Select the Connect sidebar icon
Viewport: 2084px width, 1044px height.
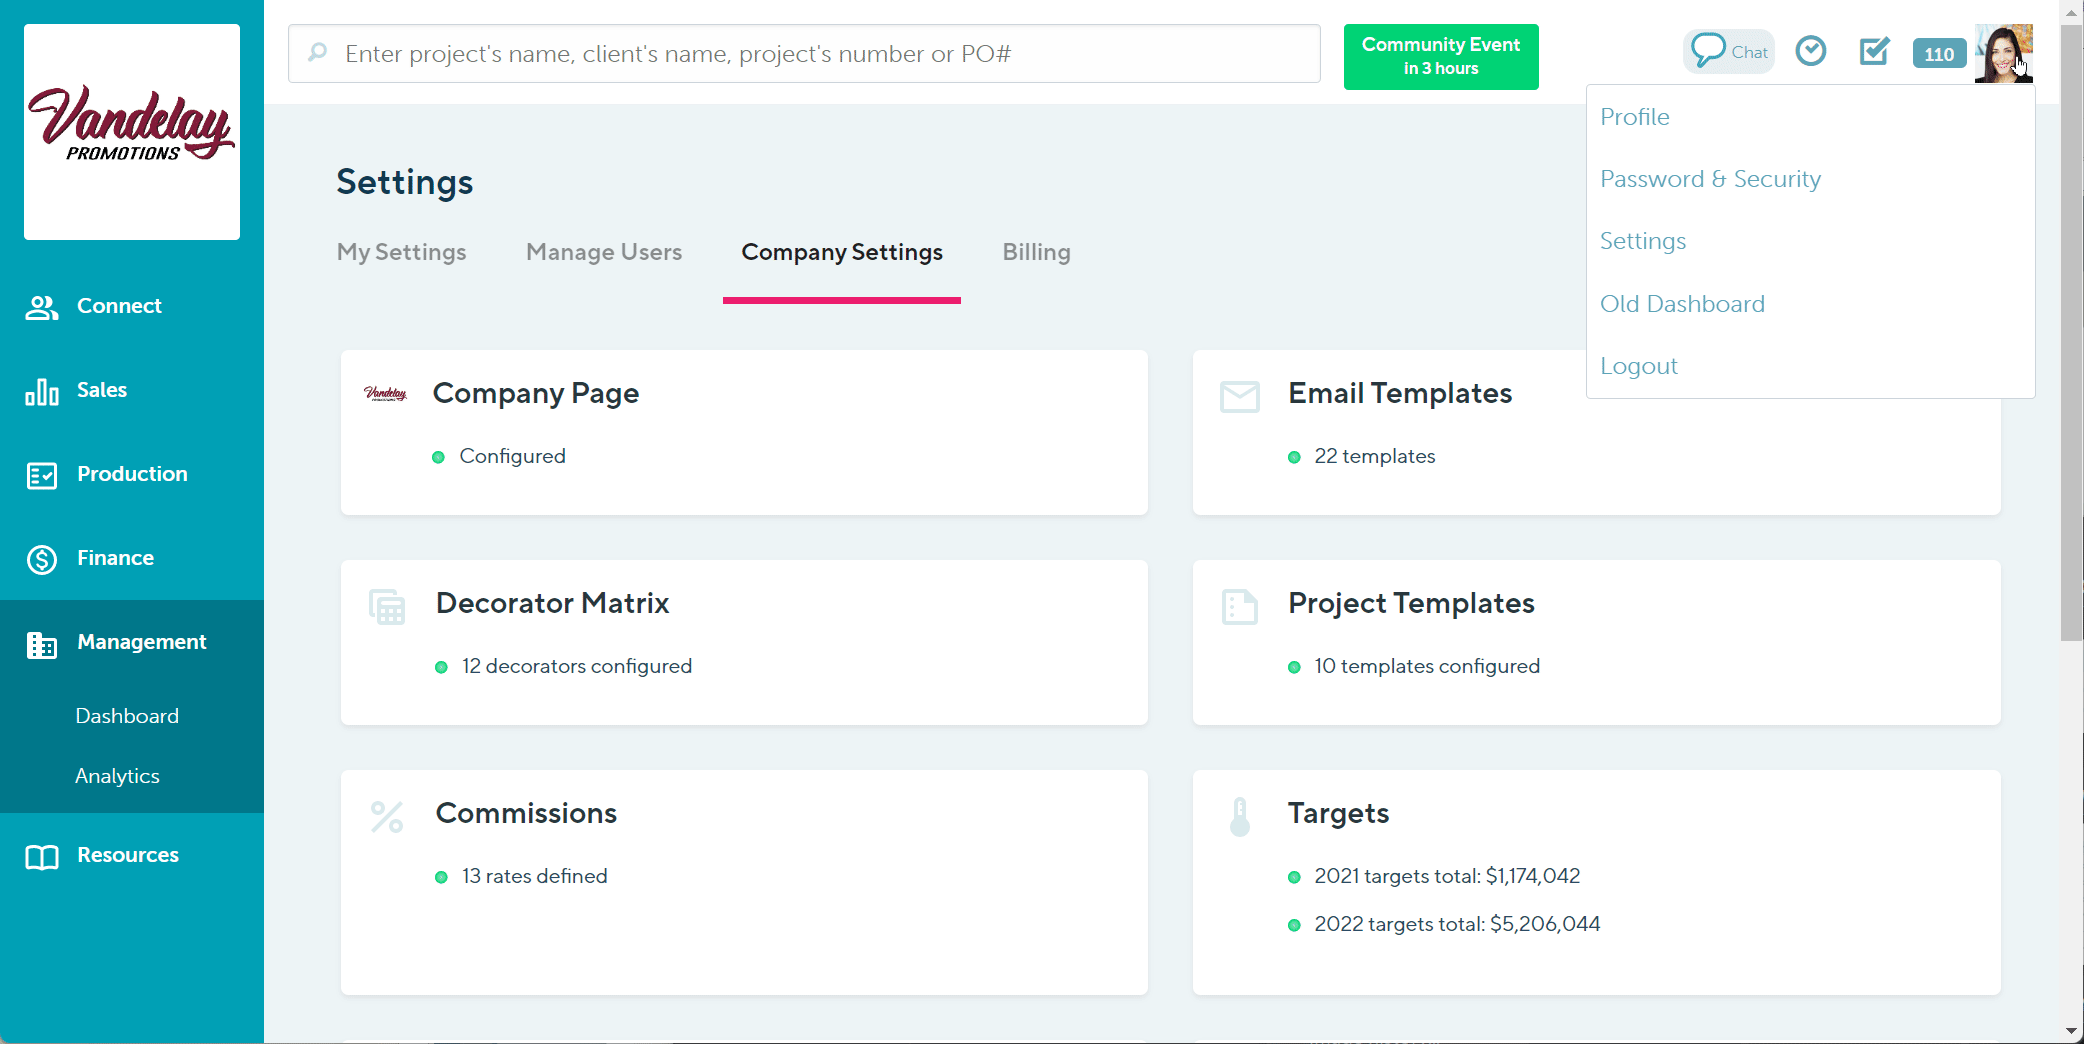(x=41, y=307)
